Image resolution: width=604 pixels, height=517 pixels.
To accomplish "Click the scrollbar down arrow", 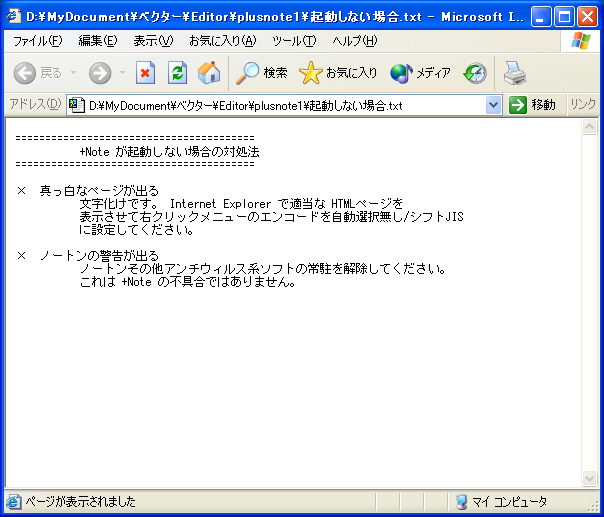I will point(589,478).
